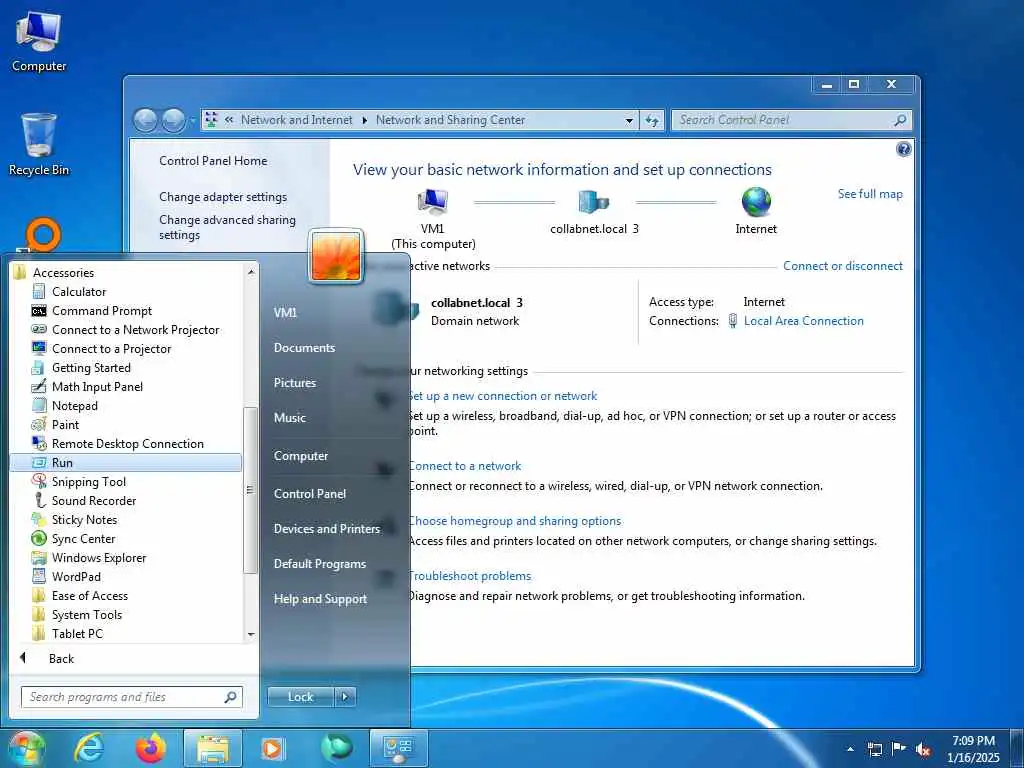Launch Sync Center
1024x768 pixels.
(x=83, y=539)
